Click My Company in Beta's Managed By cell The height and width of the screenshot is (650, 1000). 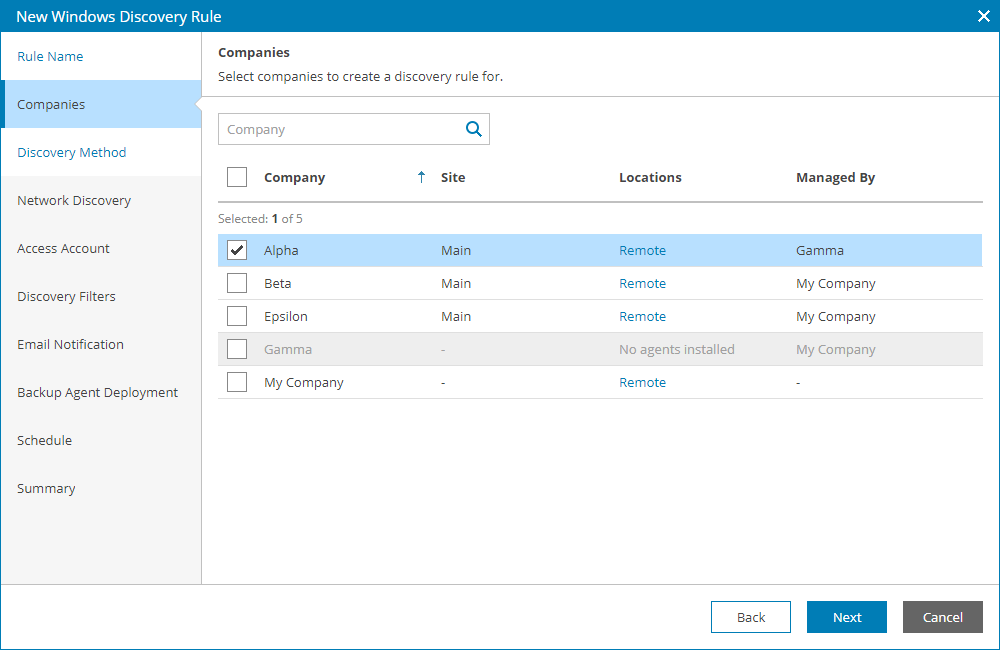pyautogui.click(x=835, y=283)
